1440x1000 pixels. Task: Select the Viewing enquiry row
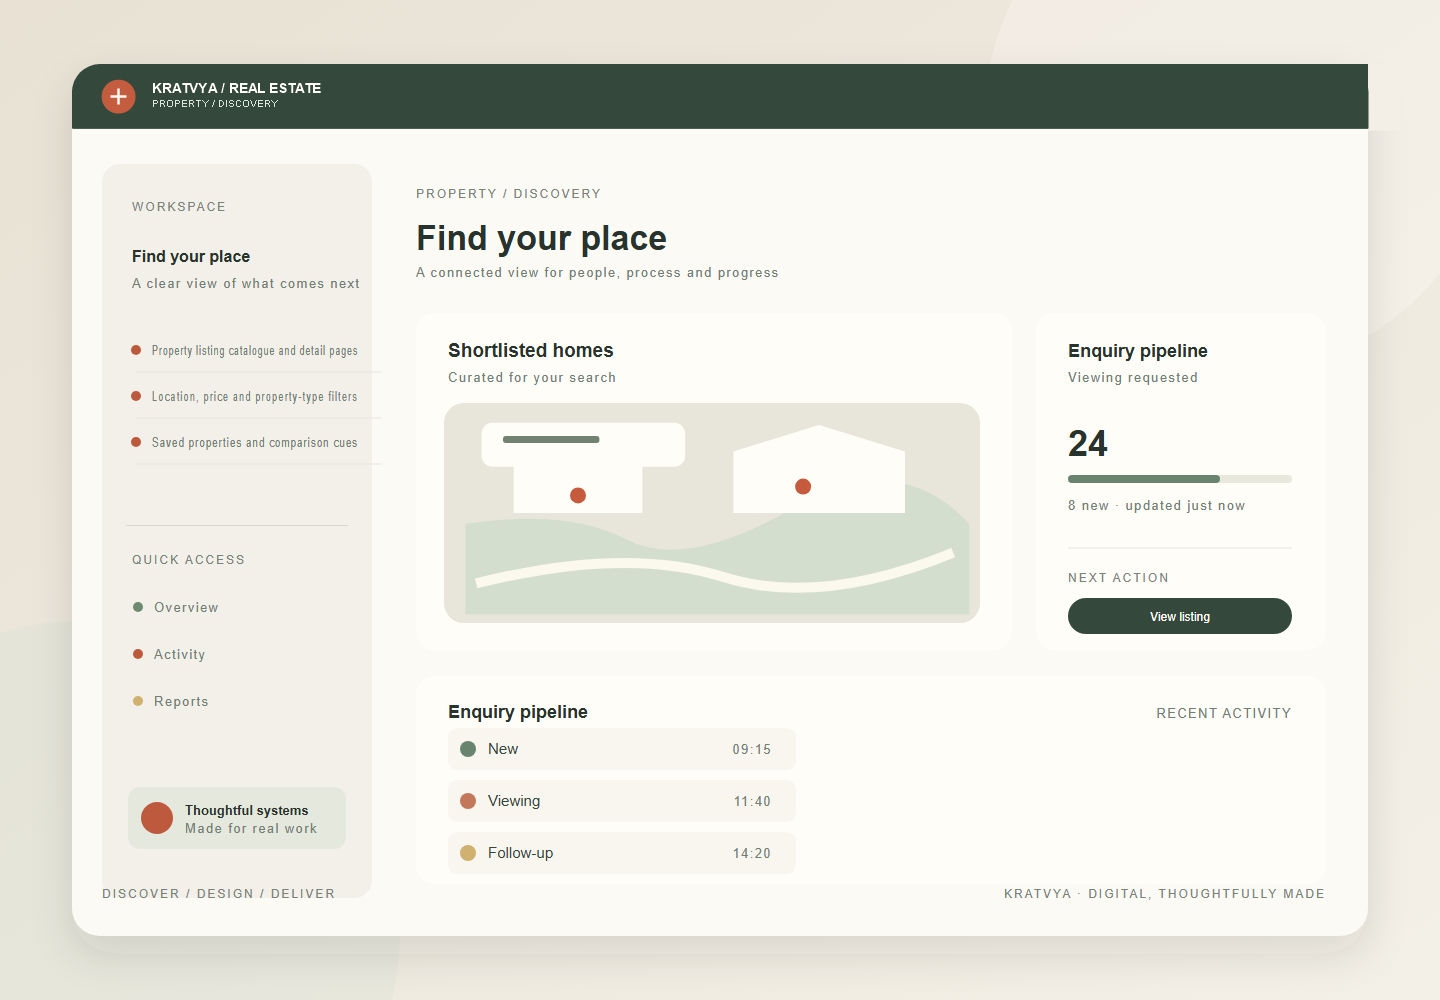point(622,801)
